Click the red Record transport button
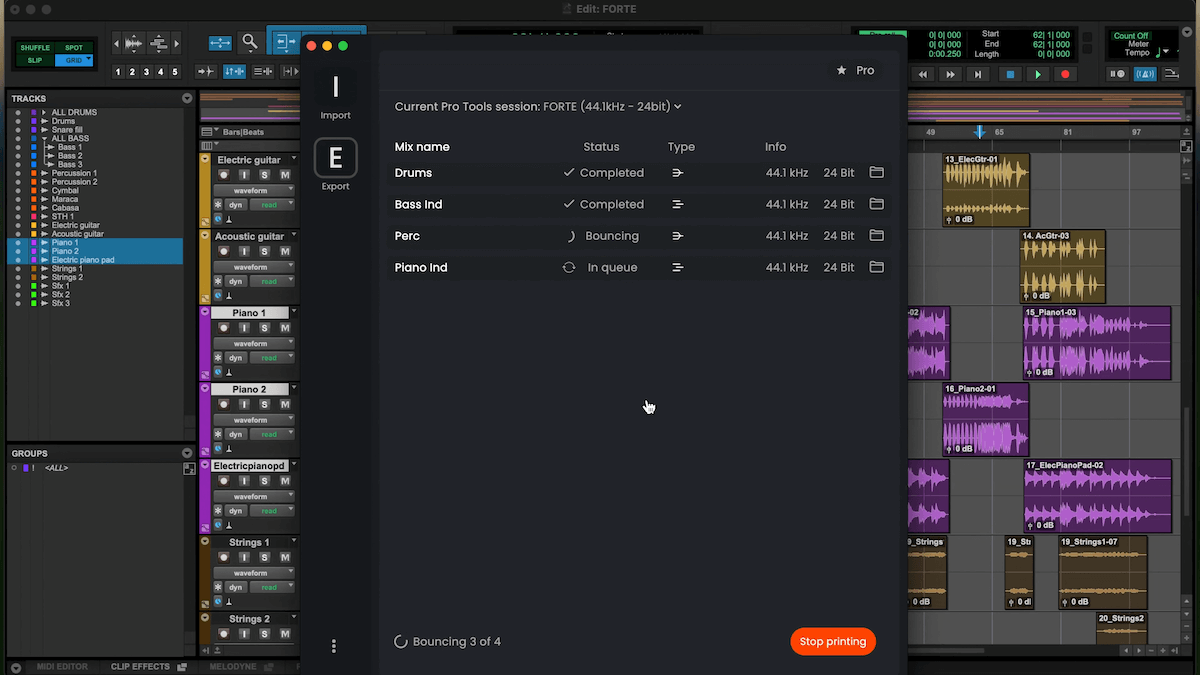 1065,74
